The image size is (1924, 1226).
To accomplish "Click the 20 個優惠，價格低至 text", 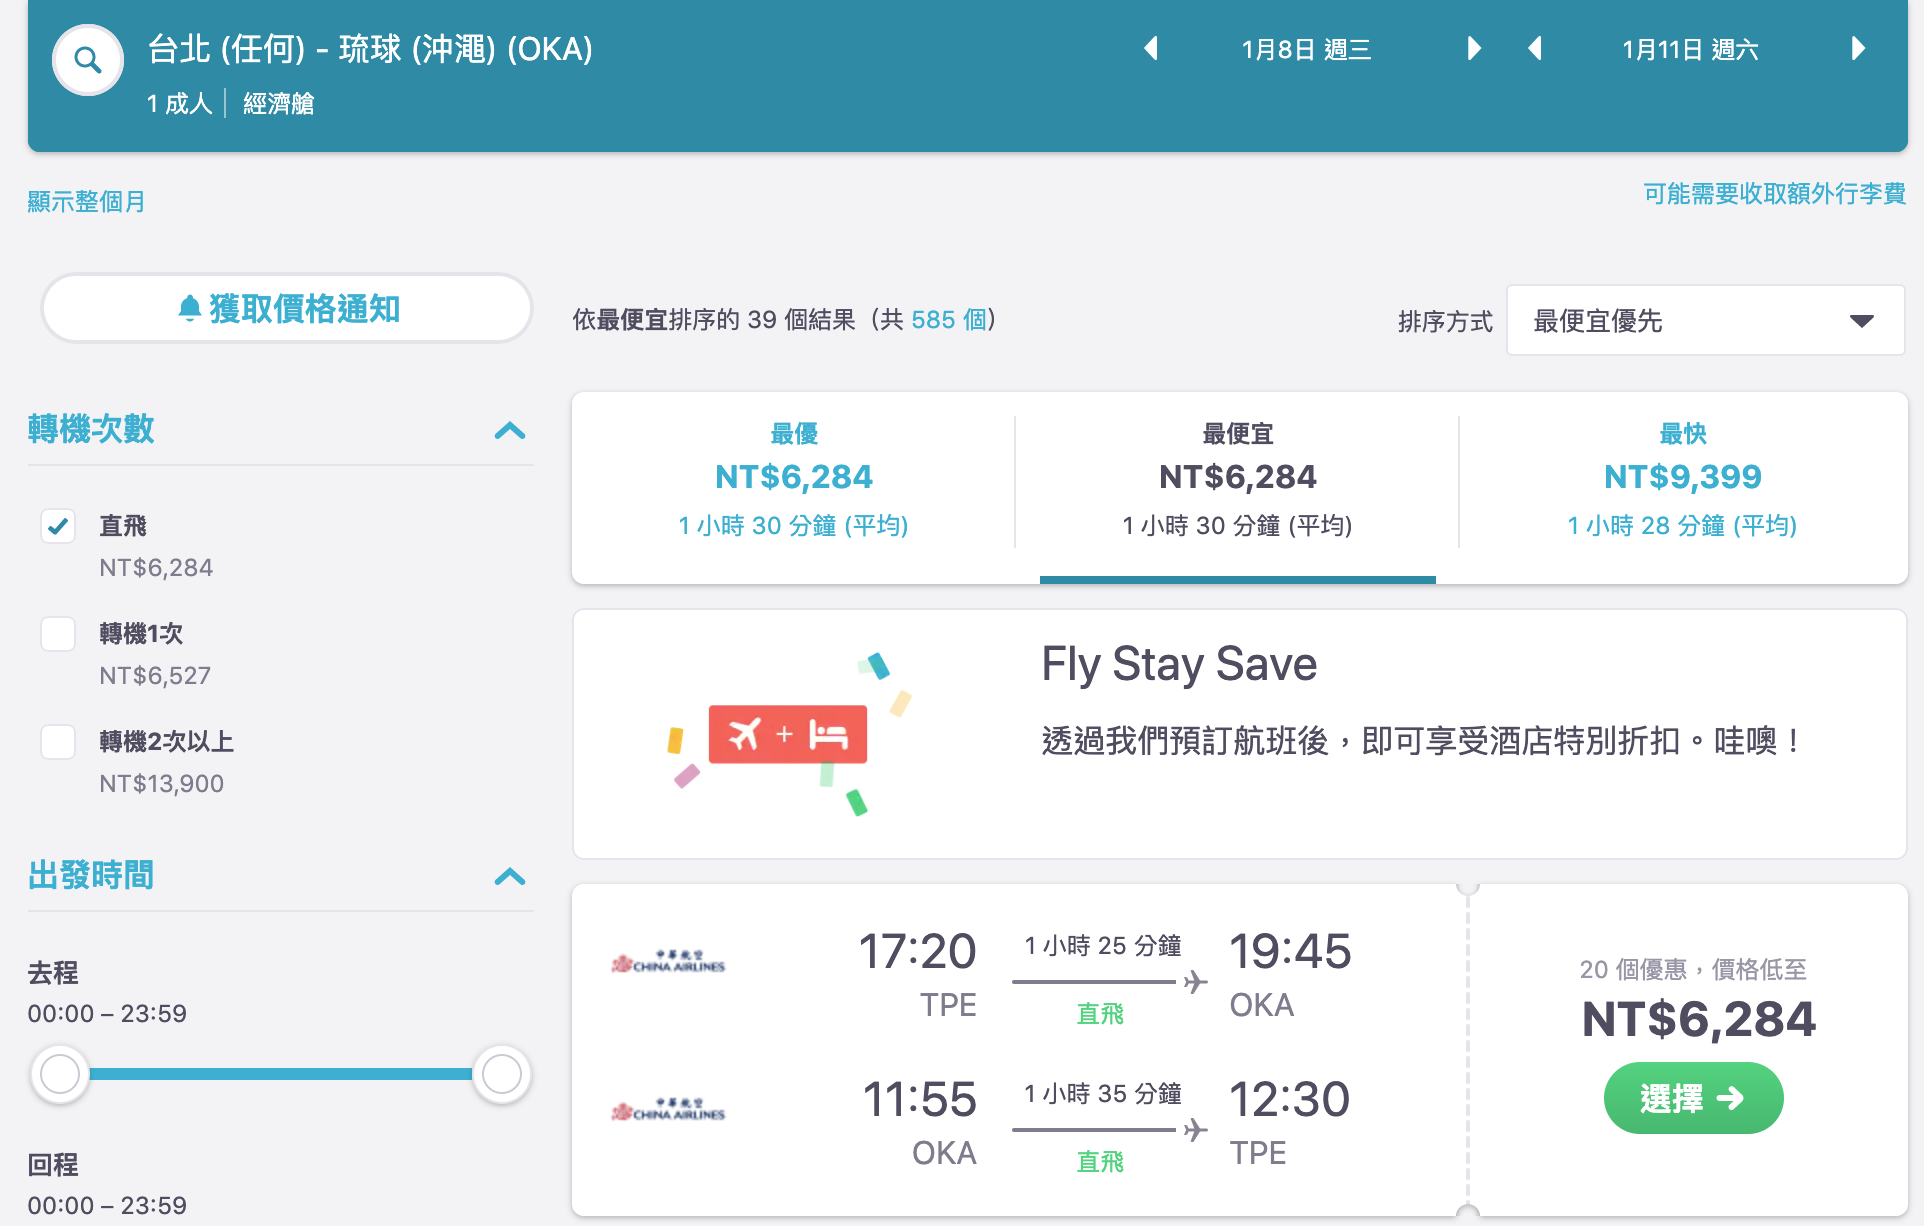I will [x=1693, y=969].
